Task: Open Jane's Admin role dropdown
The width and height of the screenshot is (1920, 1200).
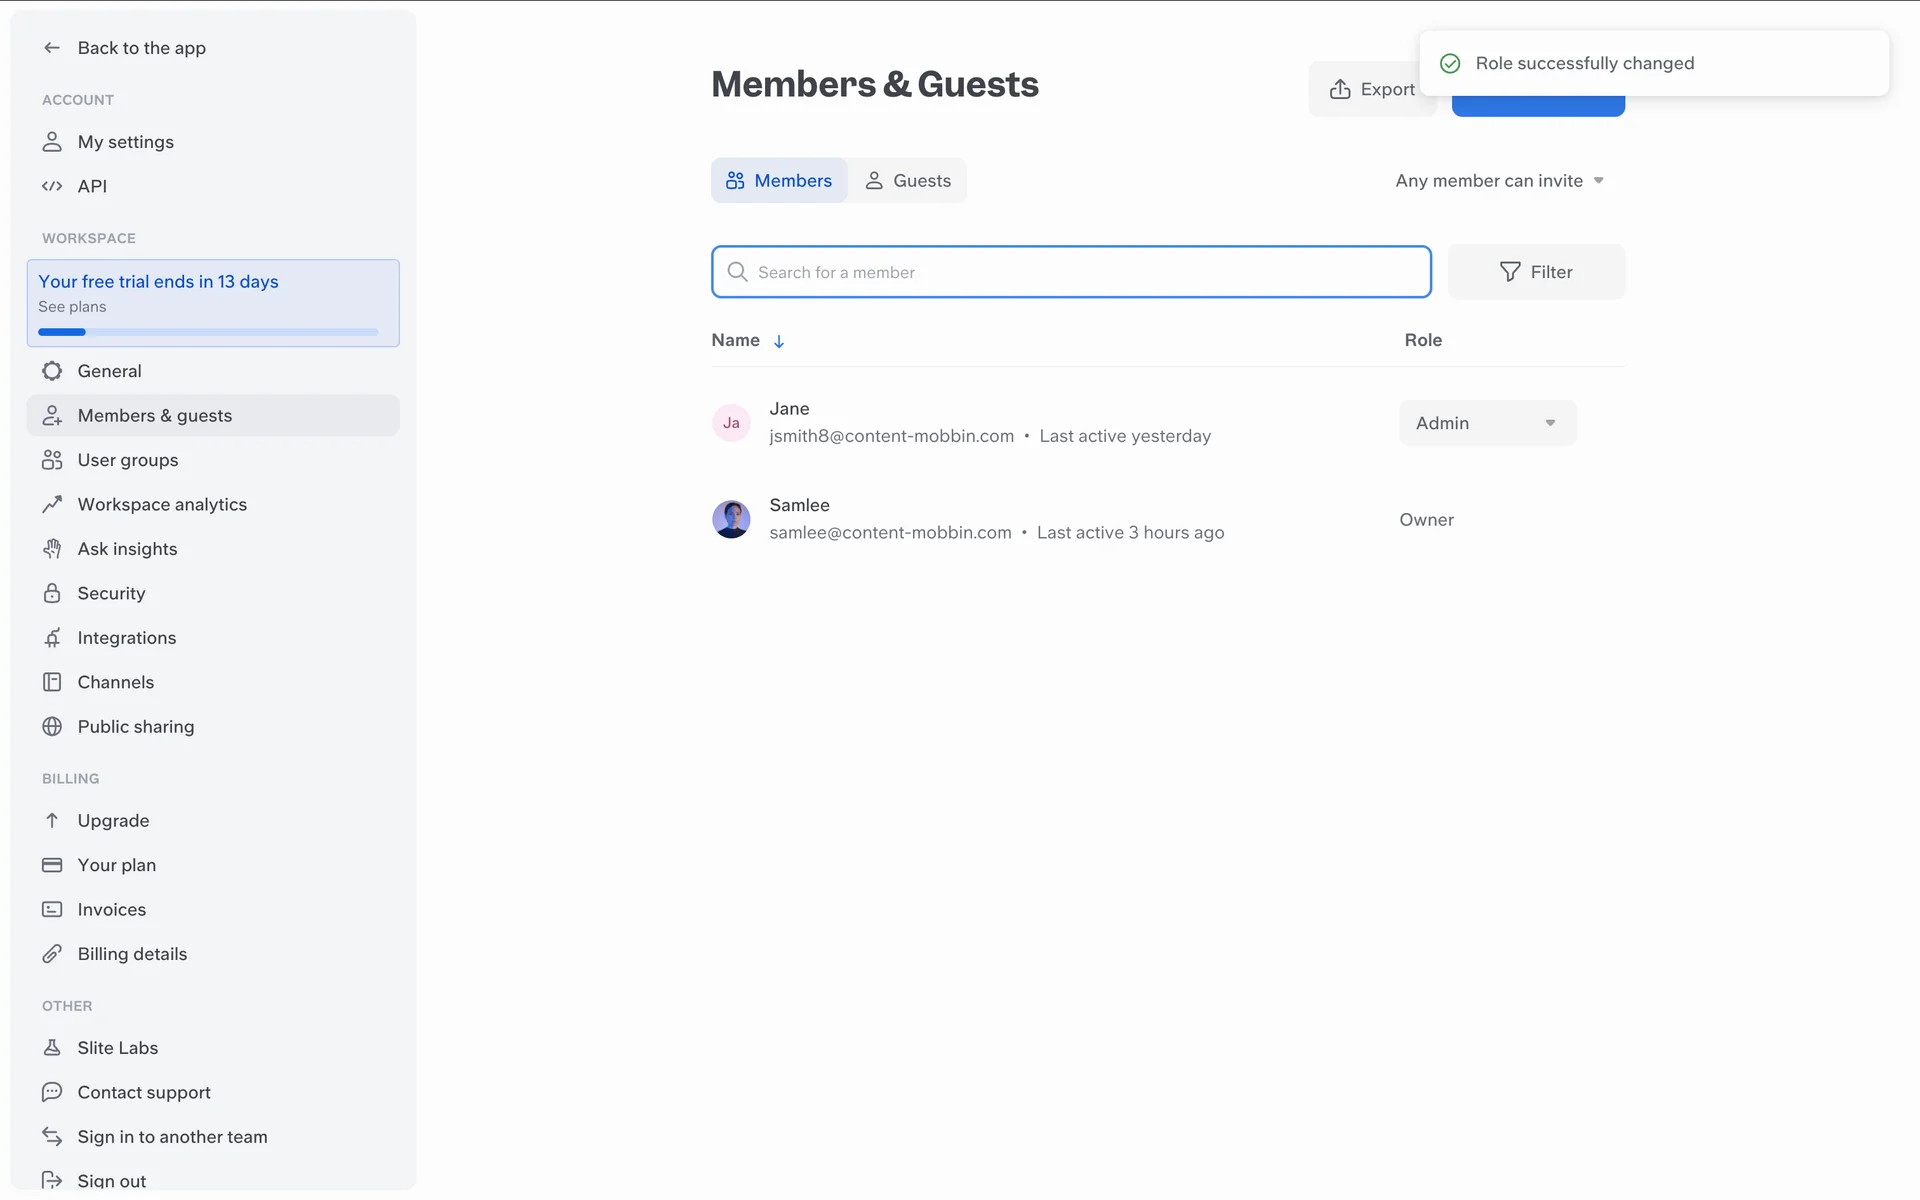Action: pyautogui.click(x=1487, y=423)
